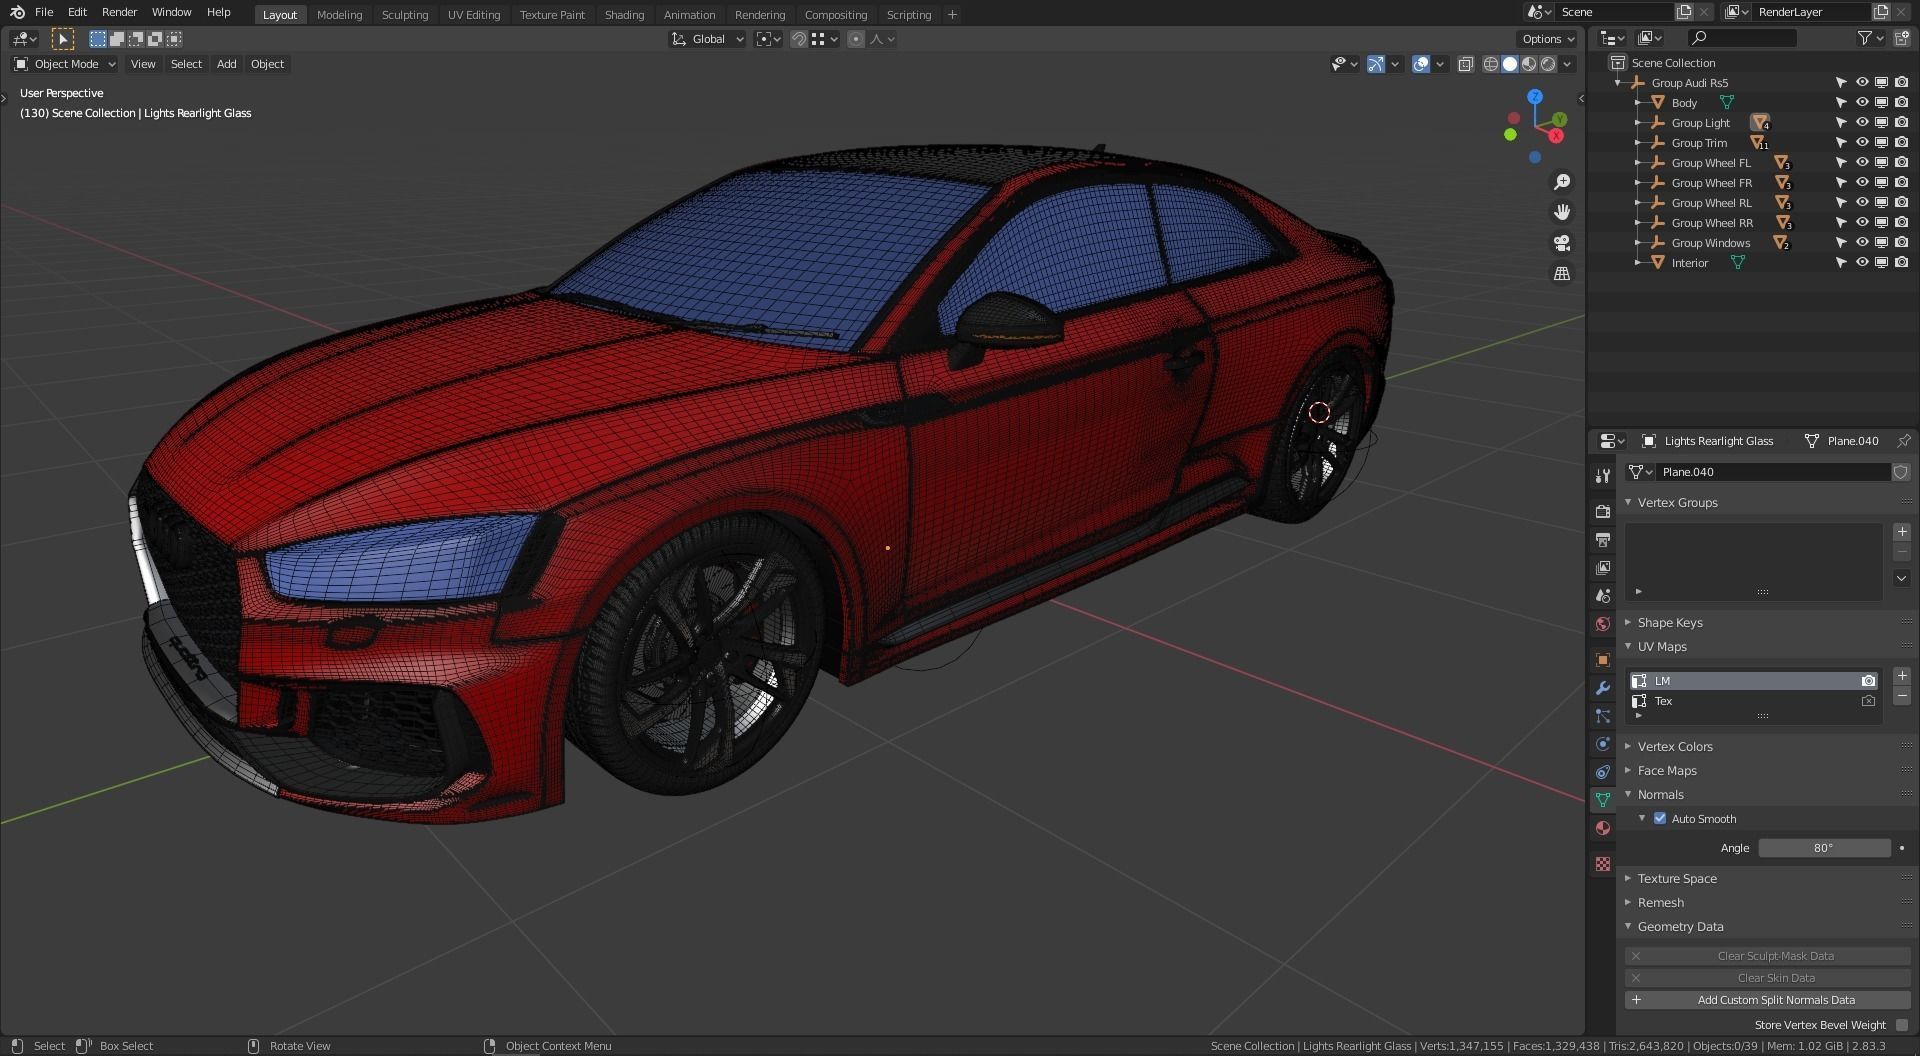Toggle viewport overlays display
The height and width of the screenshot is (1056, 1920).
tap(1421, 64)
